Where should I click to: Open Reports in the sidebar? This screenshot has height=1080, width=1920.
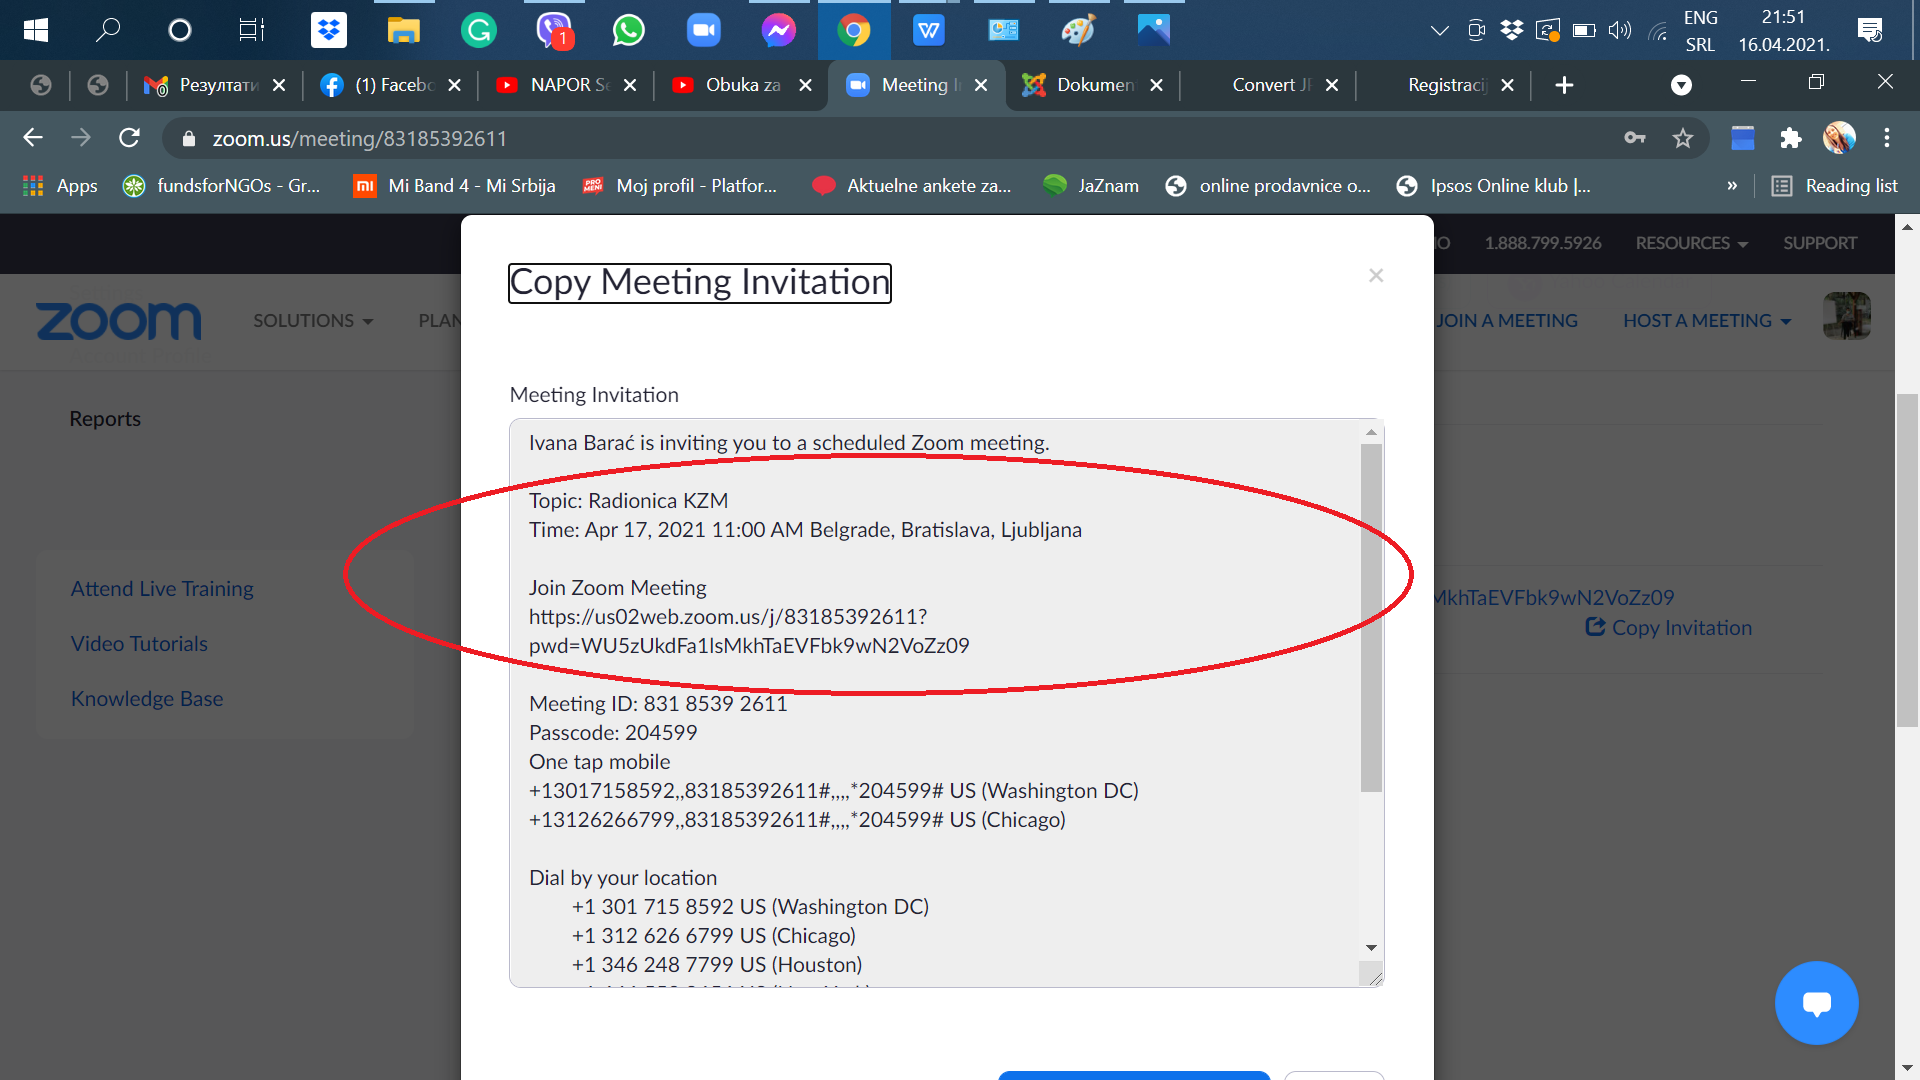tap(105, 418)
